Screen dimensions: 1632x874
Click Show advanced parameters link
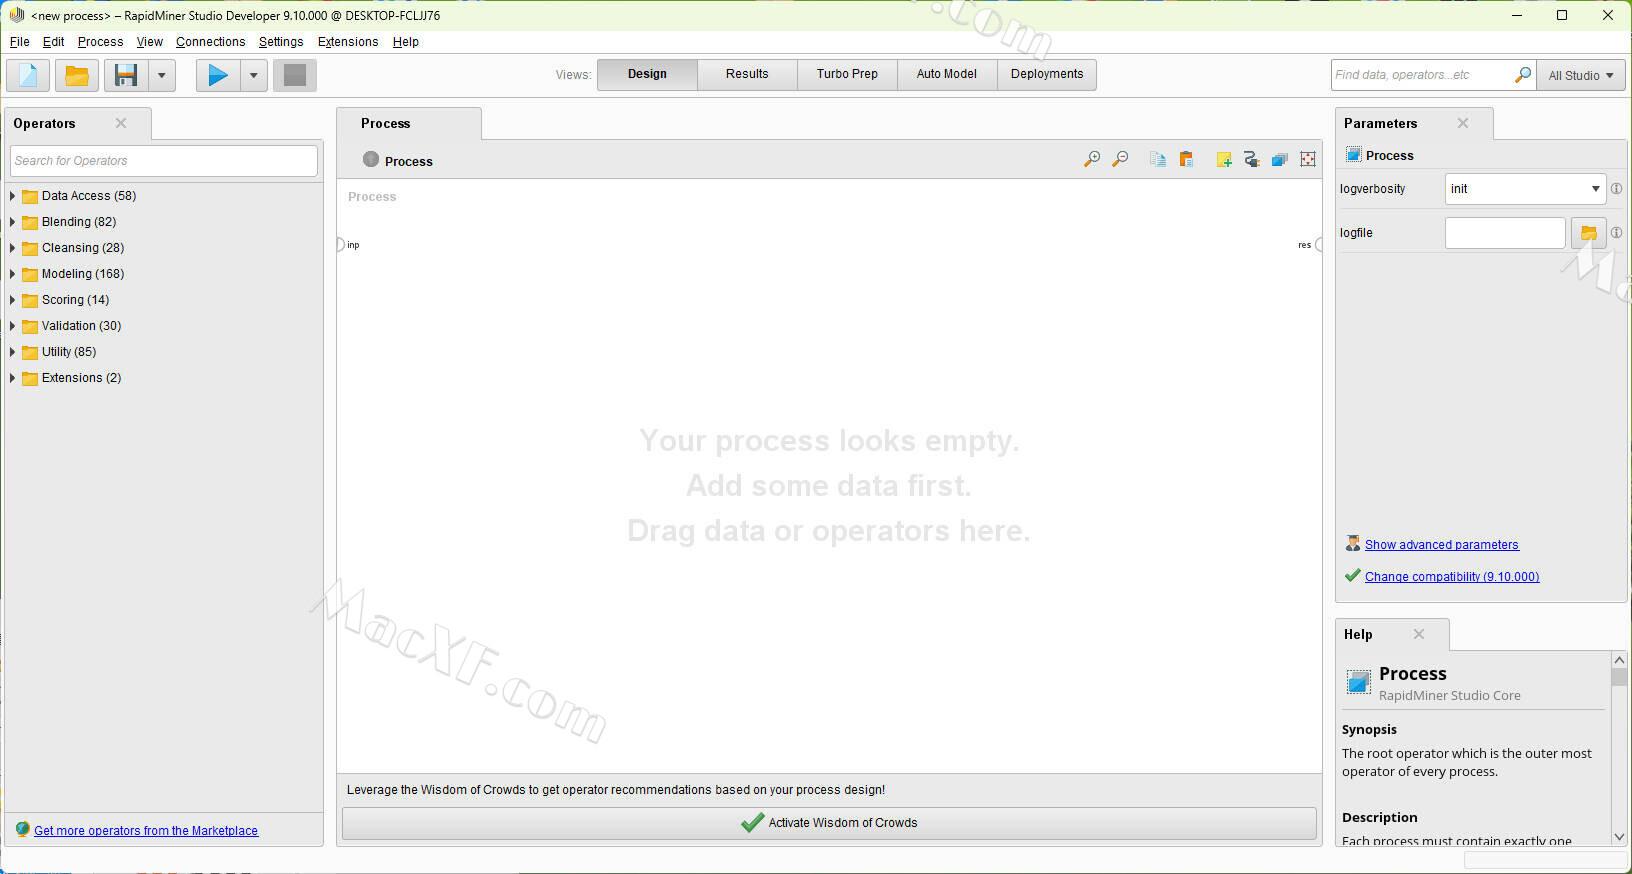coord(1441,545)
